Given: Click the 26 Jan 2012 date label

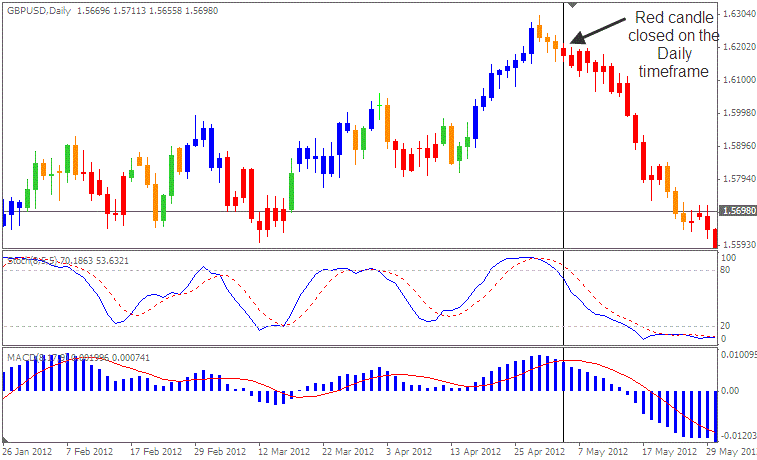Looking at the screenshot, I should click(x=27, y=452).
